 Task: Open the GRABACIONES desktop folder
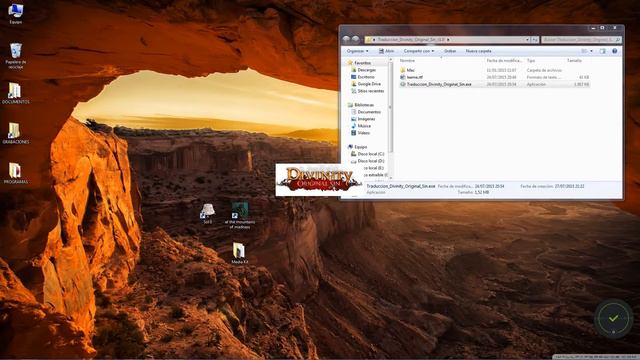tap(16, 133)
